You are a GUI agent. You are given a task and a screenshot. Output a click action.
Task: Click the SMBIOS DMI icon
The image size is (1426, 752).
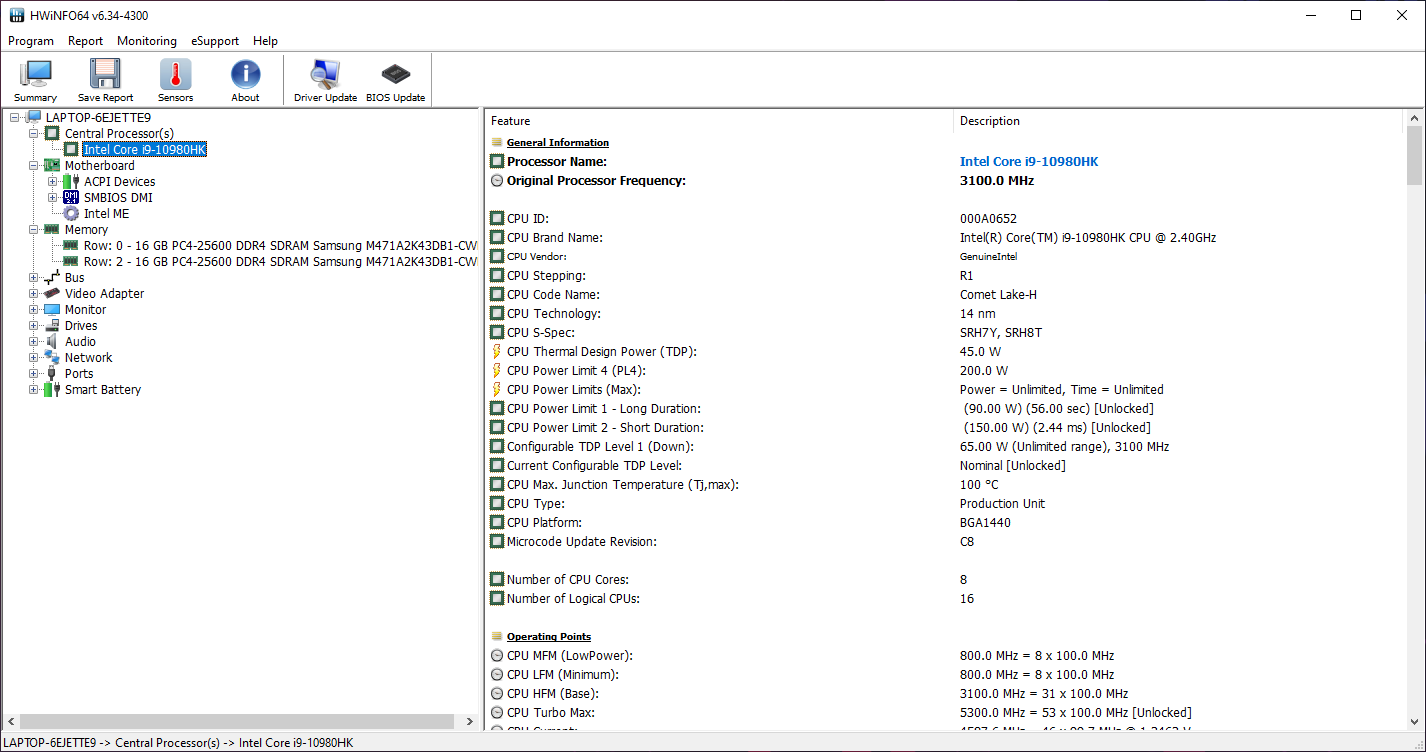71,198
